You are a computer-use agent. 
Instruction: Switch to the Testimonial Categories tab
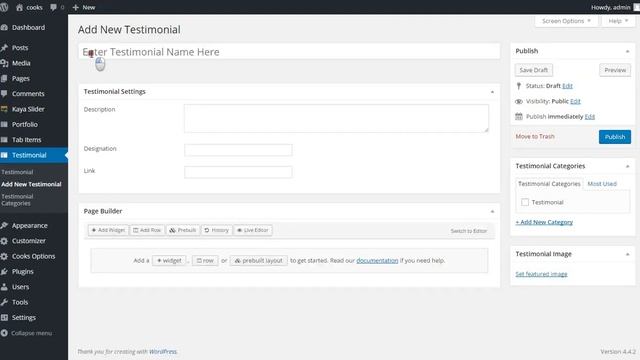pyautogui.click(x=549, y=184)
